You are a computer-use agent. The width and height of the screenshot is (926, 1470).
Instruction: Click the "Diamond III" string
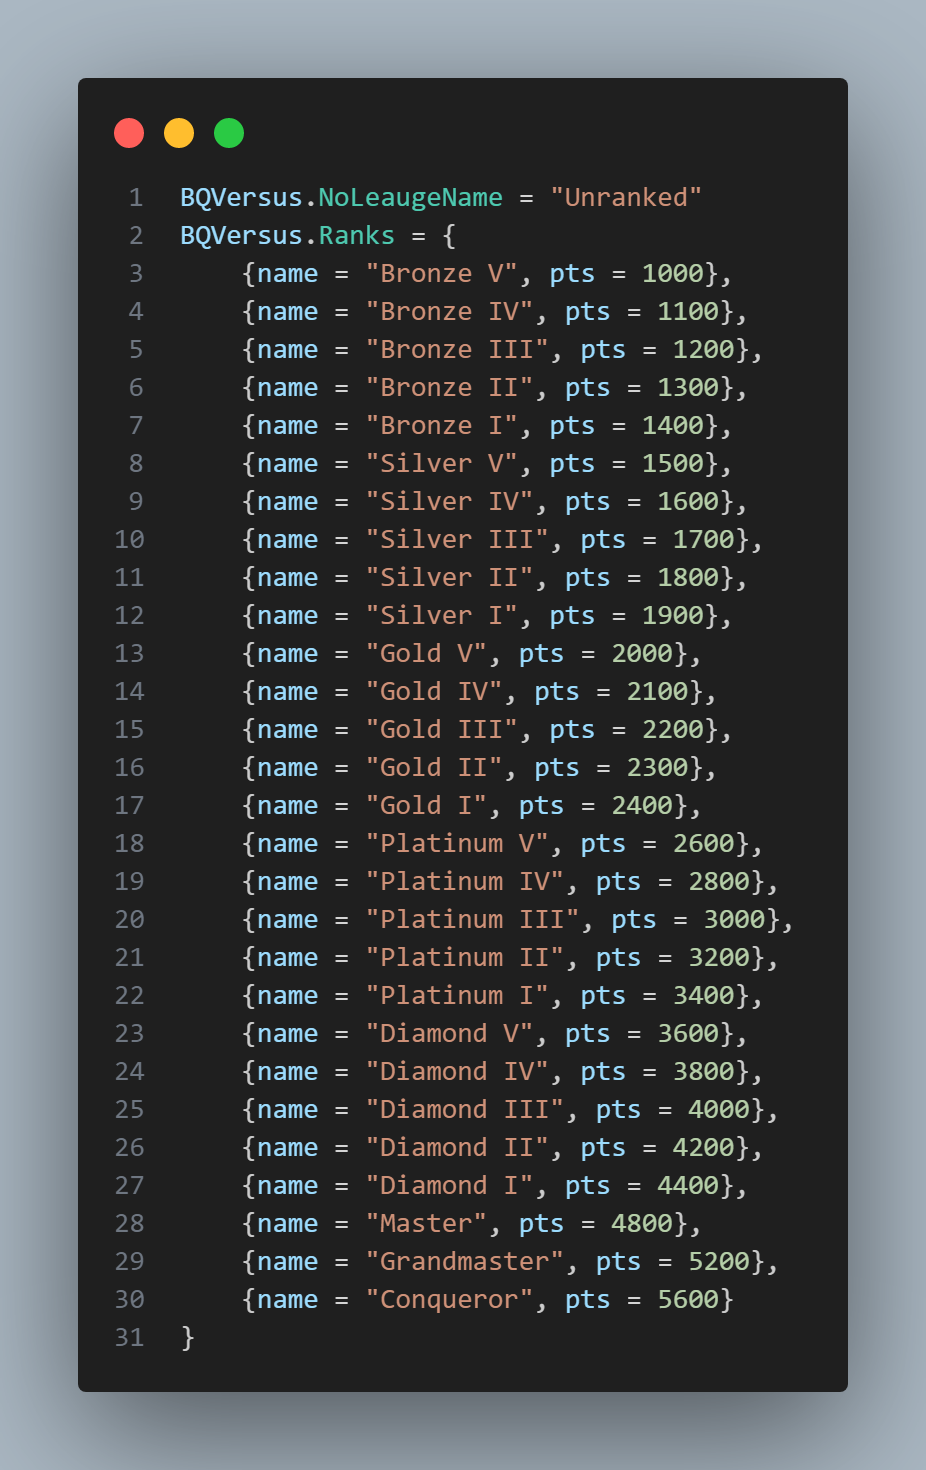[x=465, y=1109]
